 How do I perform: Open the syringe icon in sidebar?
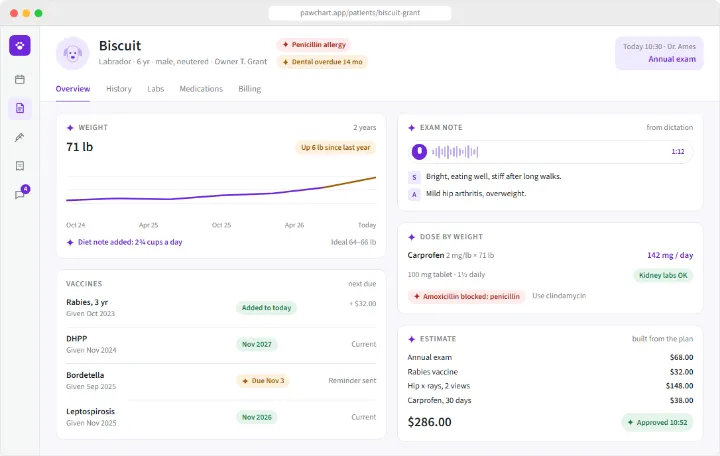tap(20, 137)
